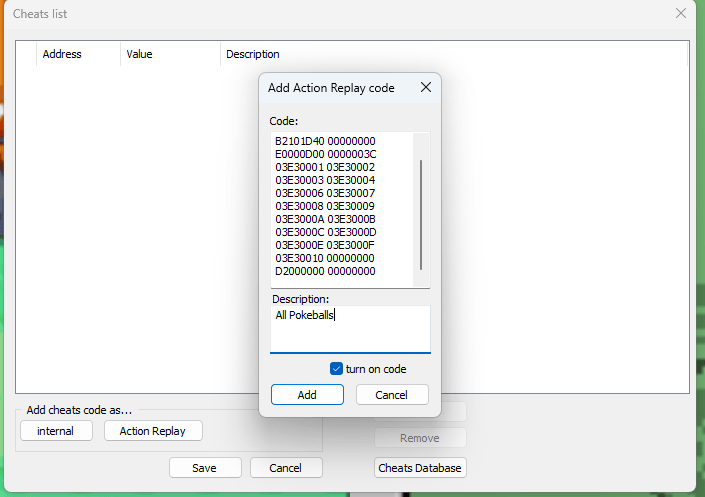Open the Cheats Database
Image resolution: width=705 pixels, height=497 pixels.
[x=420, y=468]
